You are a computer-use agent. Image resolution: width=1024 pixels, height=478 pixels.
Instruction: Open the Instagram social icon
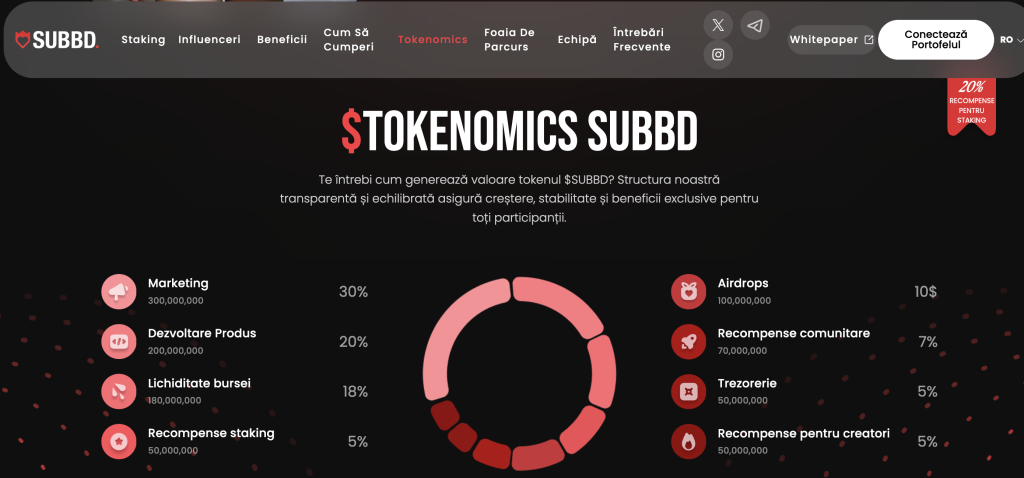click(x=718, y=55)
